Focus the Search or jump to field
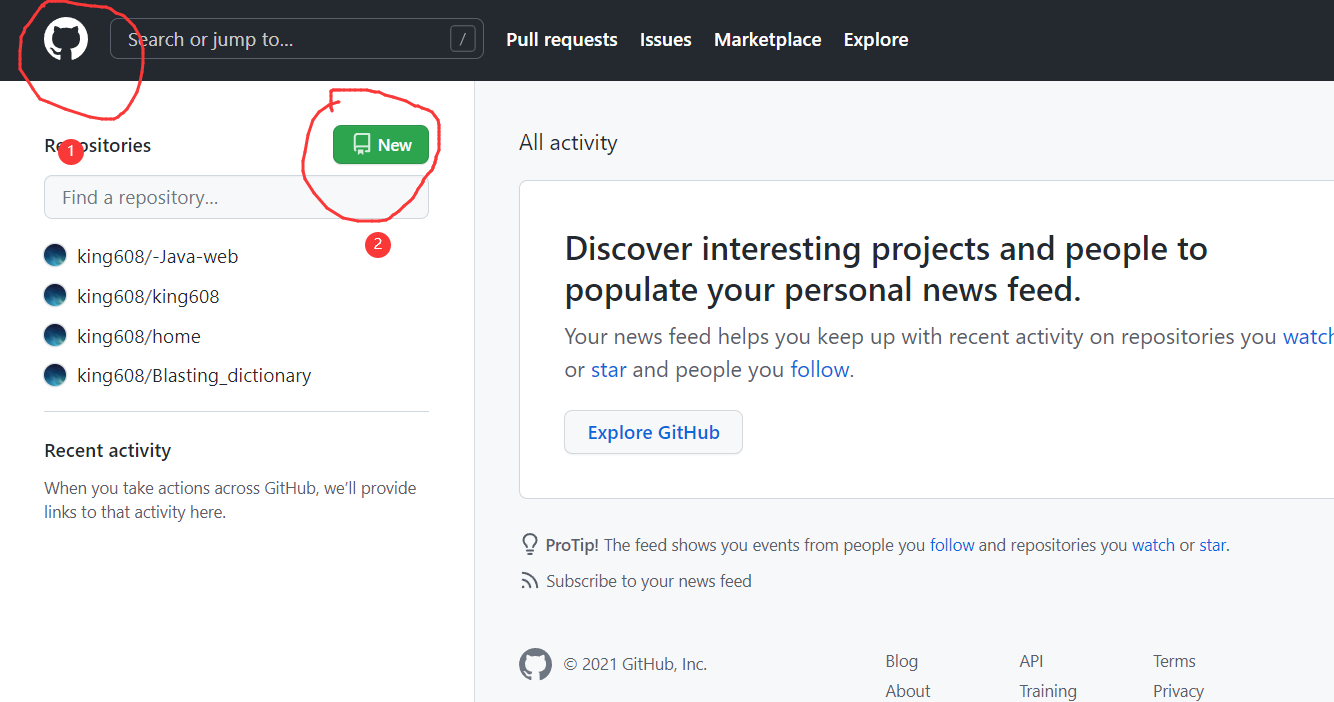This screenshot has height=702, width=1334. [297, 39]
